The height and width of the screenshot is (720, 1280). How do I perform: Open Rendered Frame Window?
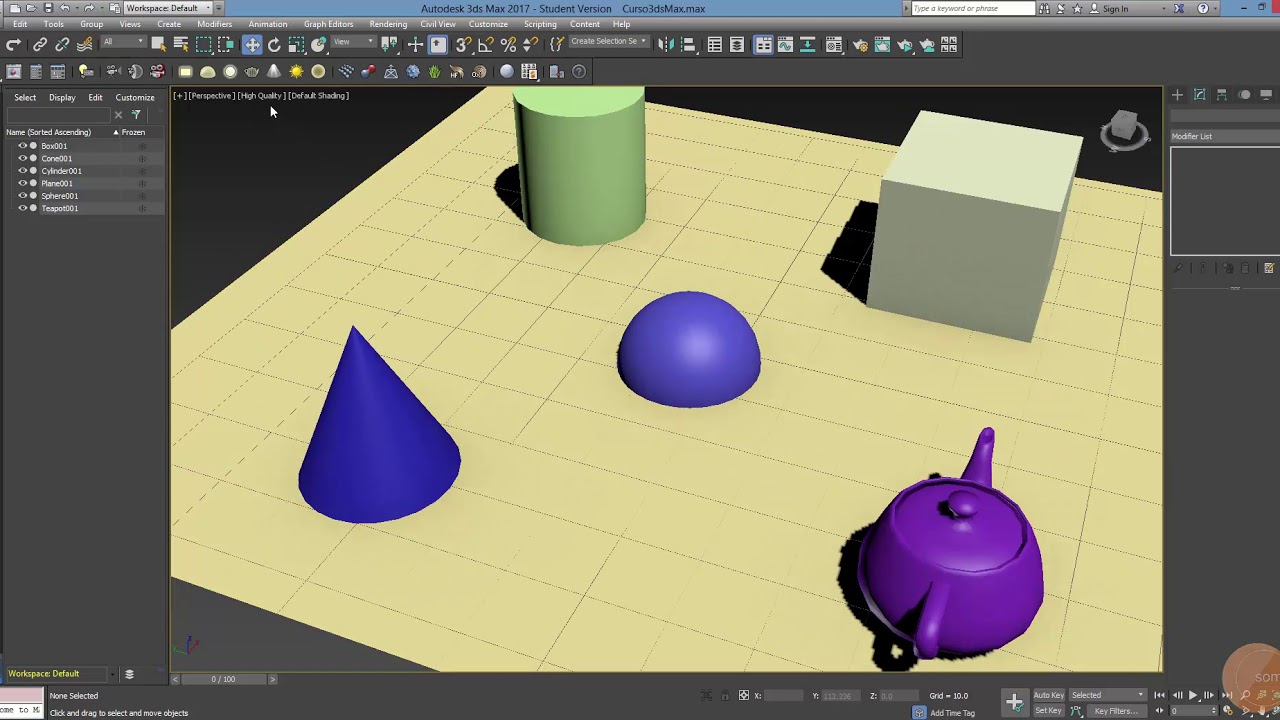(x=882, y=45)
